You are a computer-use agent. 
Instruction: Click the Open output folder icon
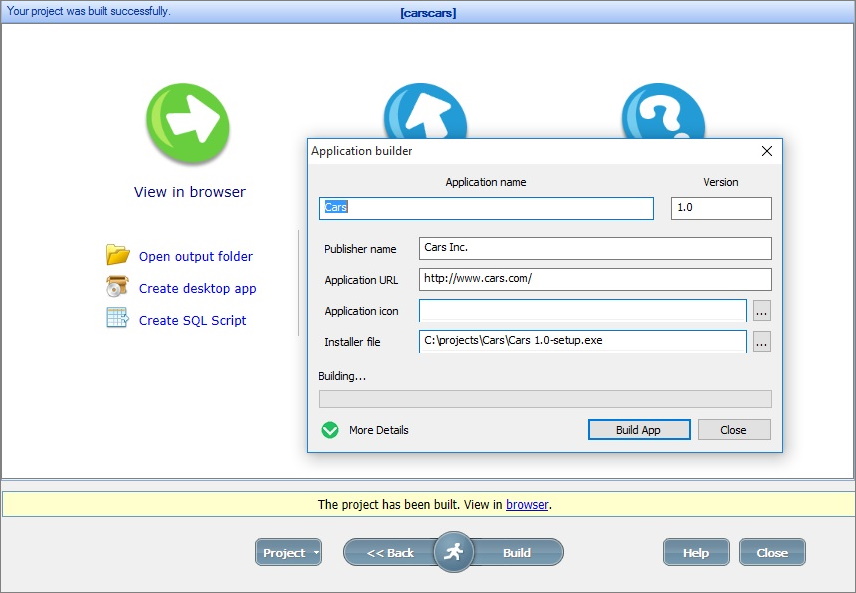pyautogui.click(x=118, y=256)
